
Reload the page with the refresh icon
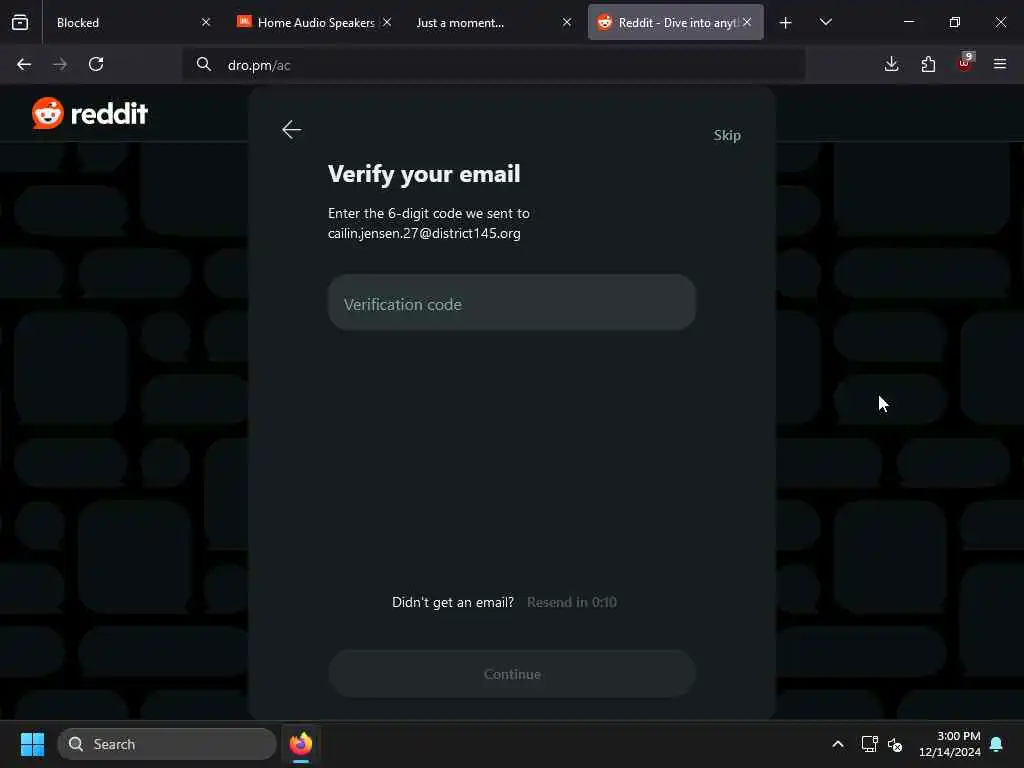click(x=96, y=64)
